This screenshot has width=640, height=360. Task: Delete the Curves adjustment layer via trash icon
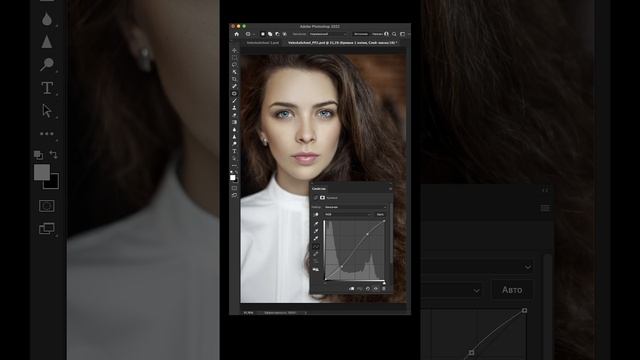tap(384, 289)
